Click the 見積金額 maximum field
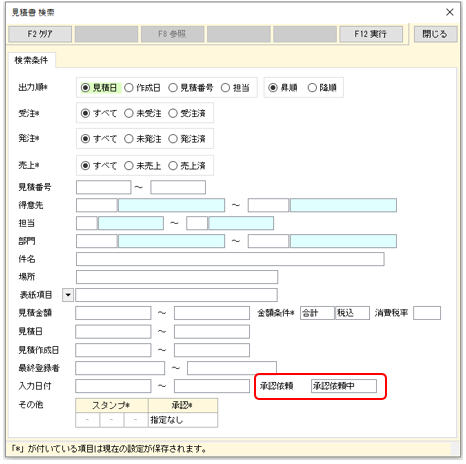The image size is (466, 464). (x=212, y=313)
